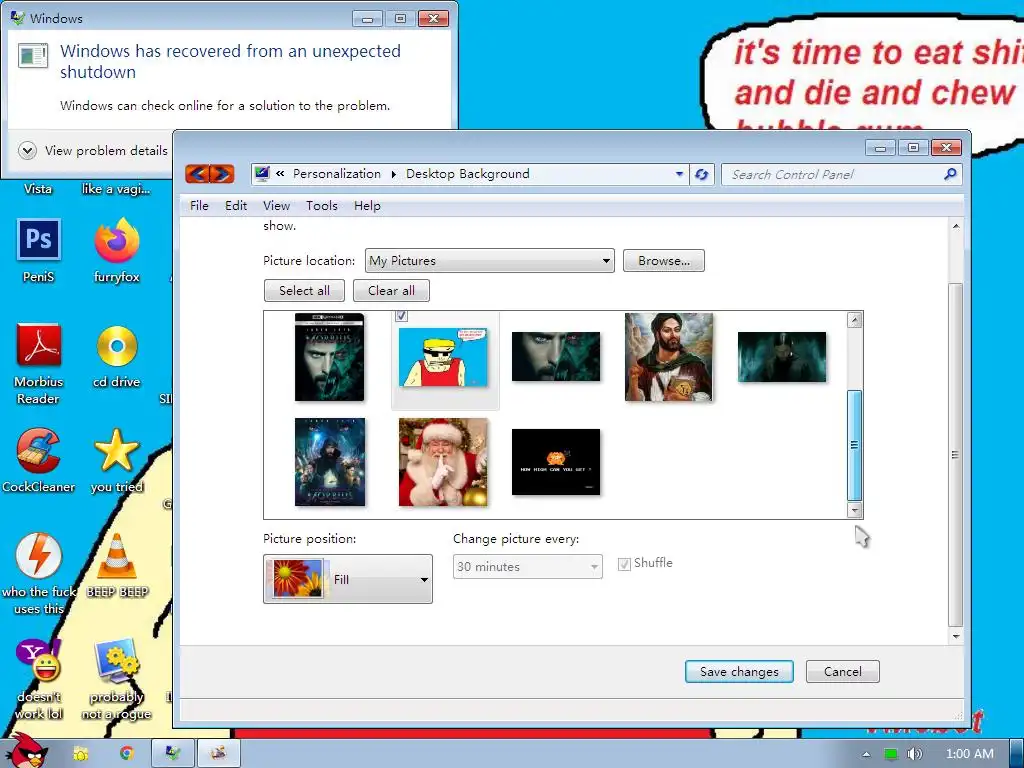Go forward with the right navigation arrow
The image size is (1024, 768).
click(x=222, y=174)
